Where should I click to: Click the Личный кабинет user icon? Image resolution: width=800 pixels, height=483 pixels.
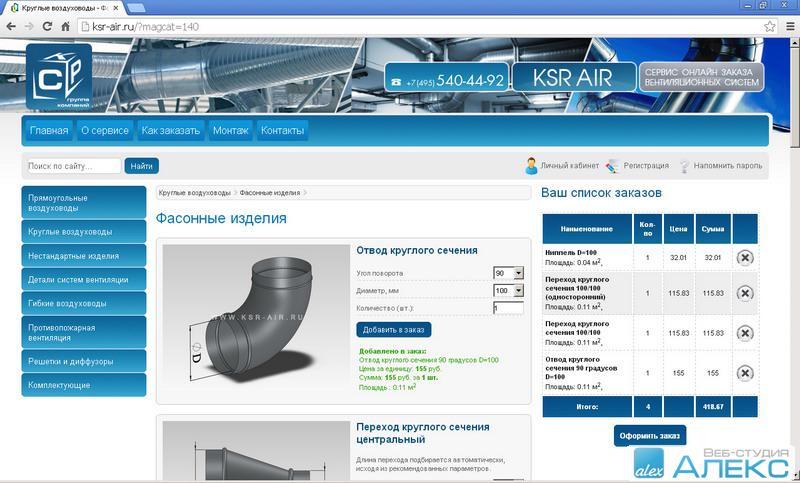[x=531, y=166]
